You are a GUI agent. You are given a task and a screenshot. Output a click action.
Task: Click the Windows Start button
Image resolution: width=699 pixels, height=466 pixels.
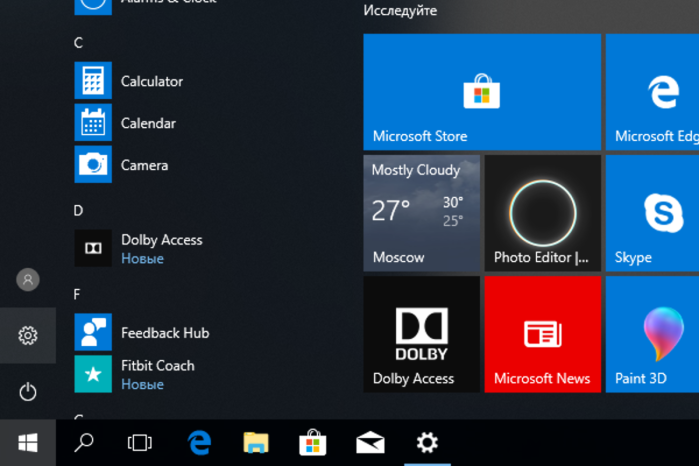click(28, 443)
